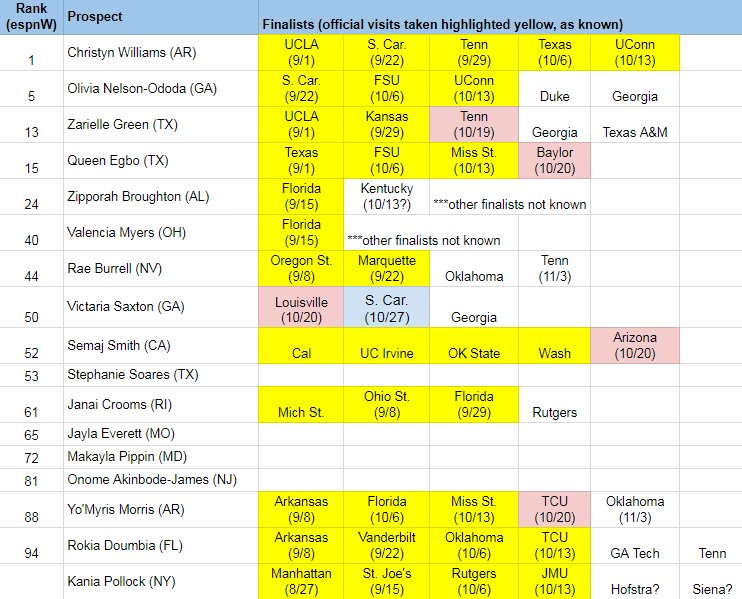Click Stephanie Soares (TX) cell

click(161, 375)
